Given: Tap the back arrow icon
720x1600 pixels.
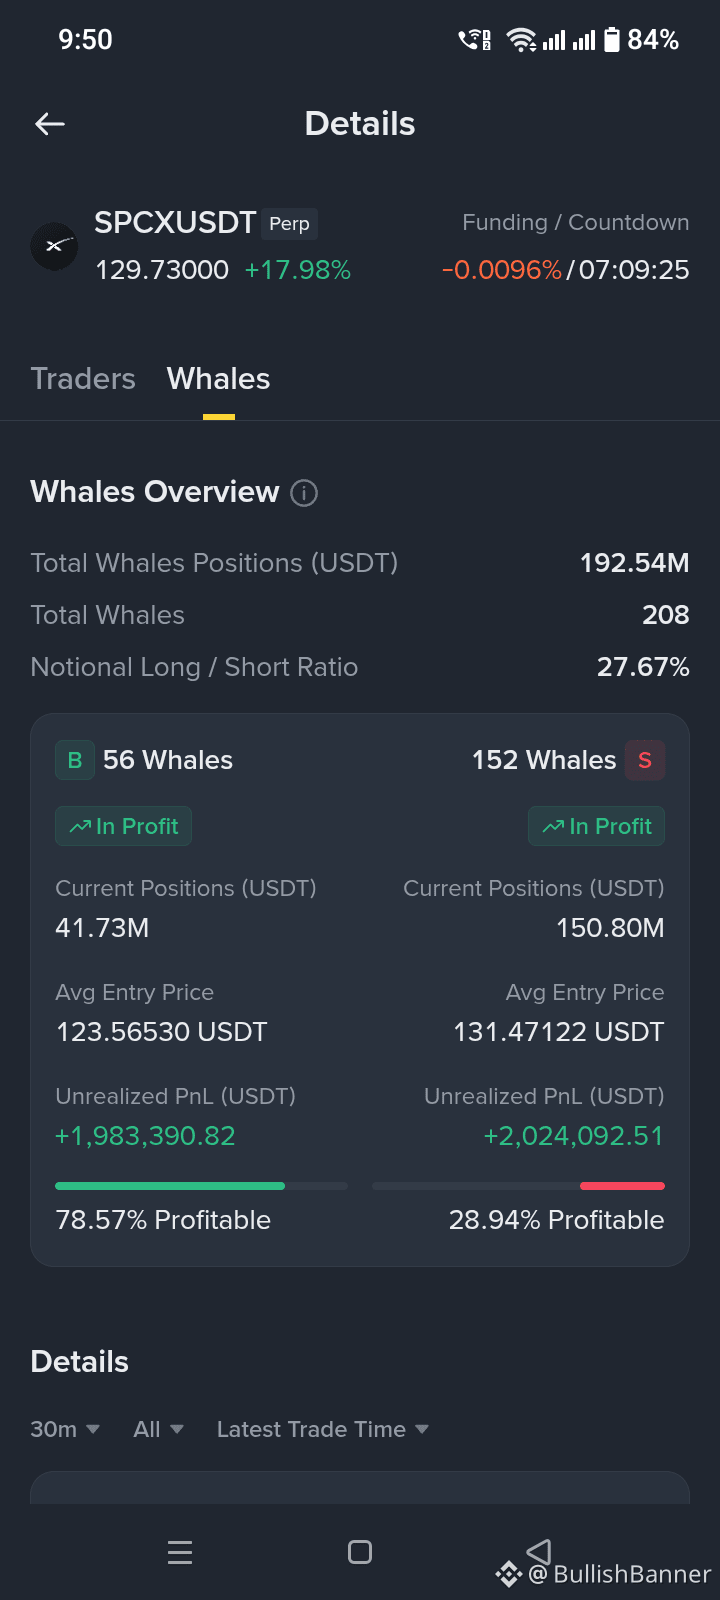Looking at the screenshot, I should [50, 124].
